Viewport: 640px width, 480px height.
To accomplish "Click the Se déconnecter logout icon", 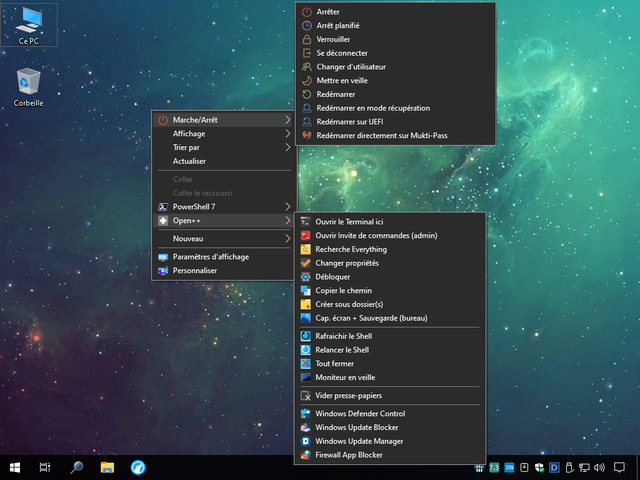I will pos(307,53).
